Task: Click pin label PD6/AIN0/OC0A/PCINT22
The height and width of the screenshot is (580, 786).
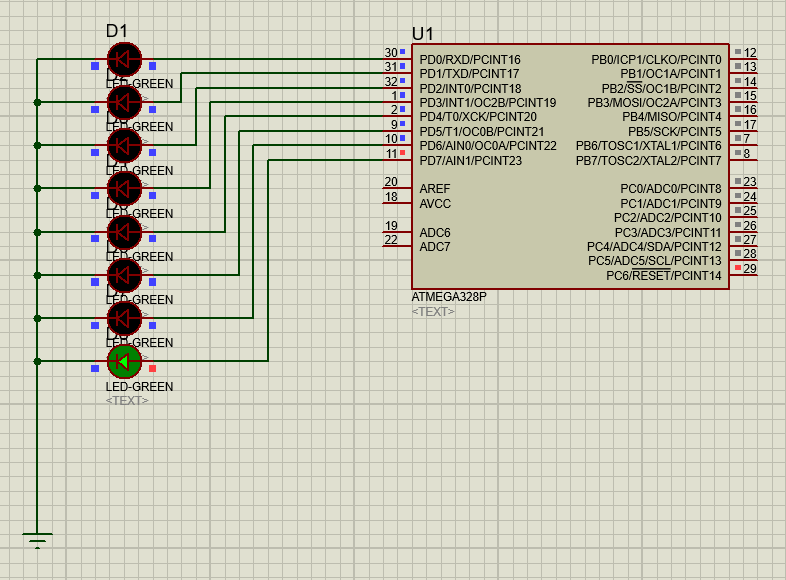Action: (488, 146)
